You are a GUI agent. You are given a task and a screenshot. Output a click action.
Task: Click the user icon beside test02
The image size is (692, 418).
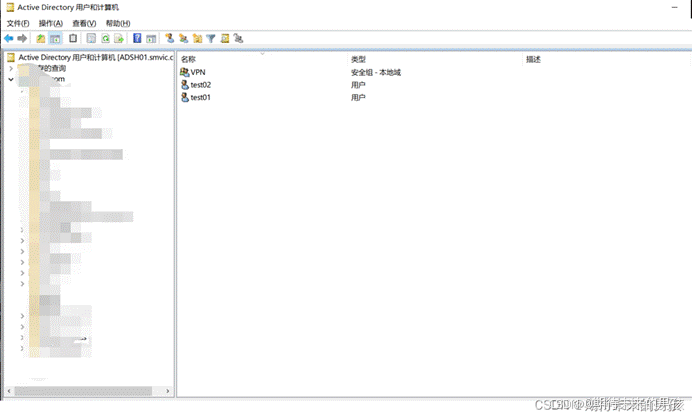click(x=185, y=84)
